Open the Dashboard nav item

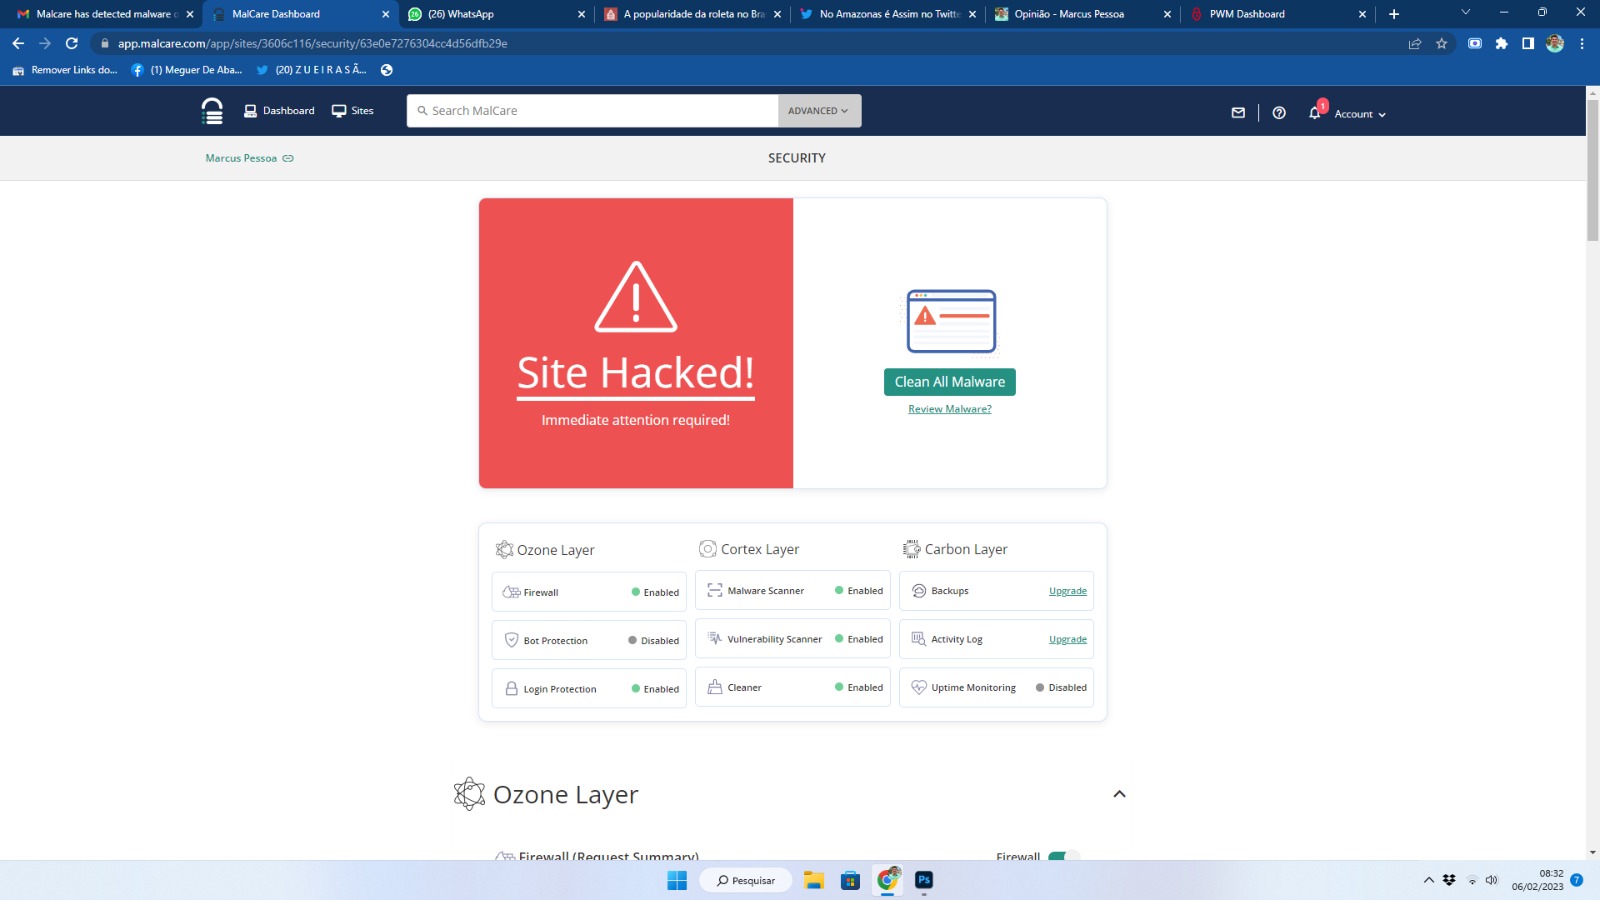pos(279,111)
